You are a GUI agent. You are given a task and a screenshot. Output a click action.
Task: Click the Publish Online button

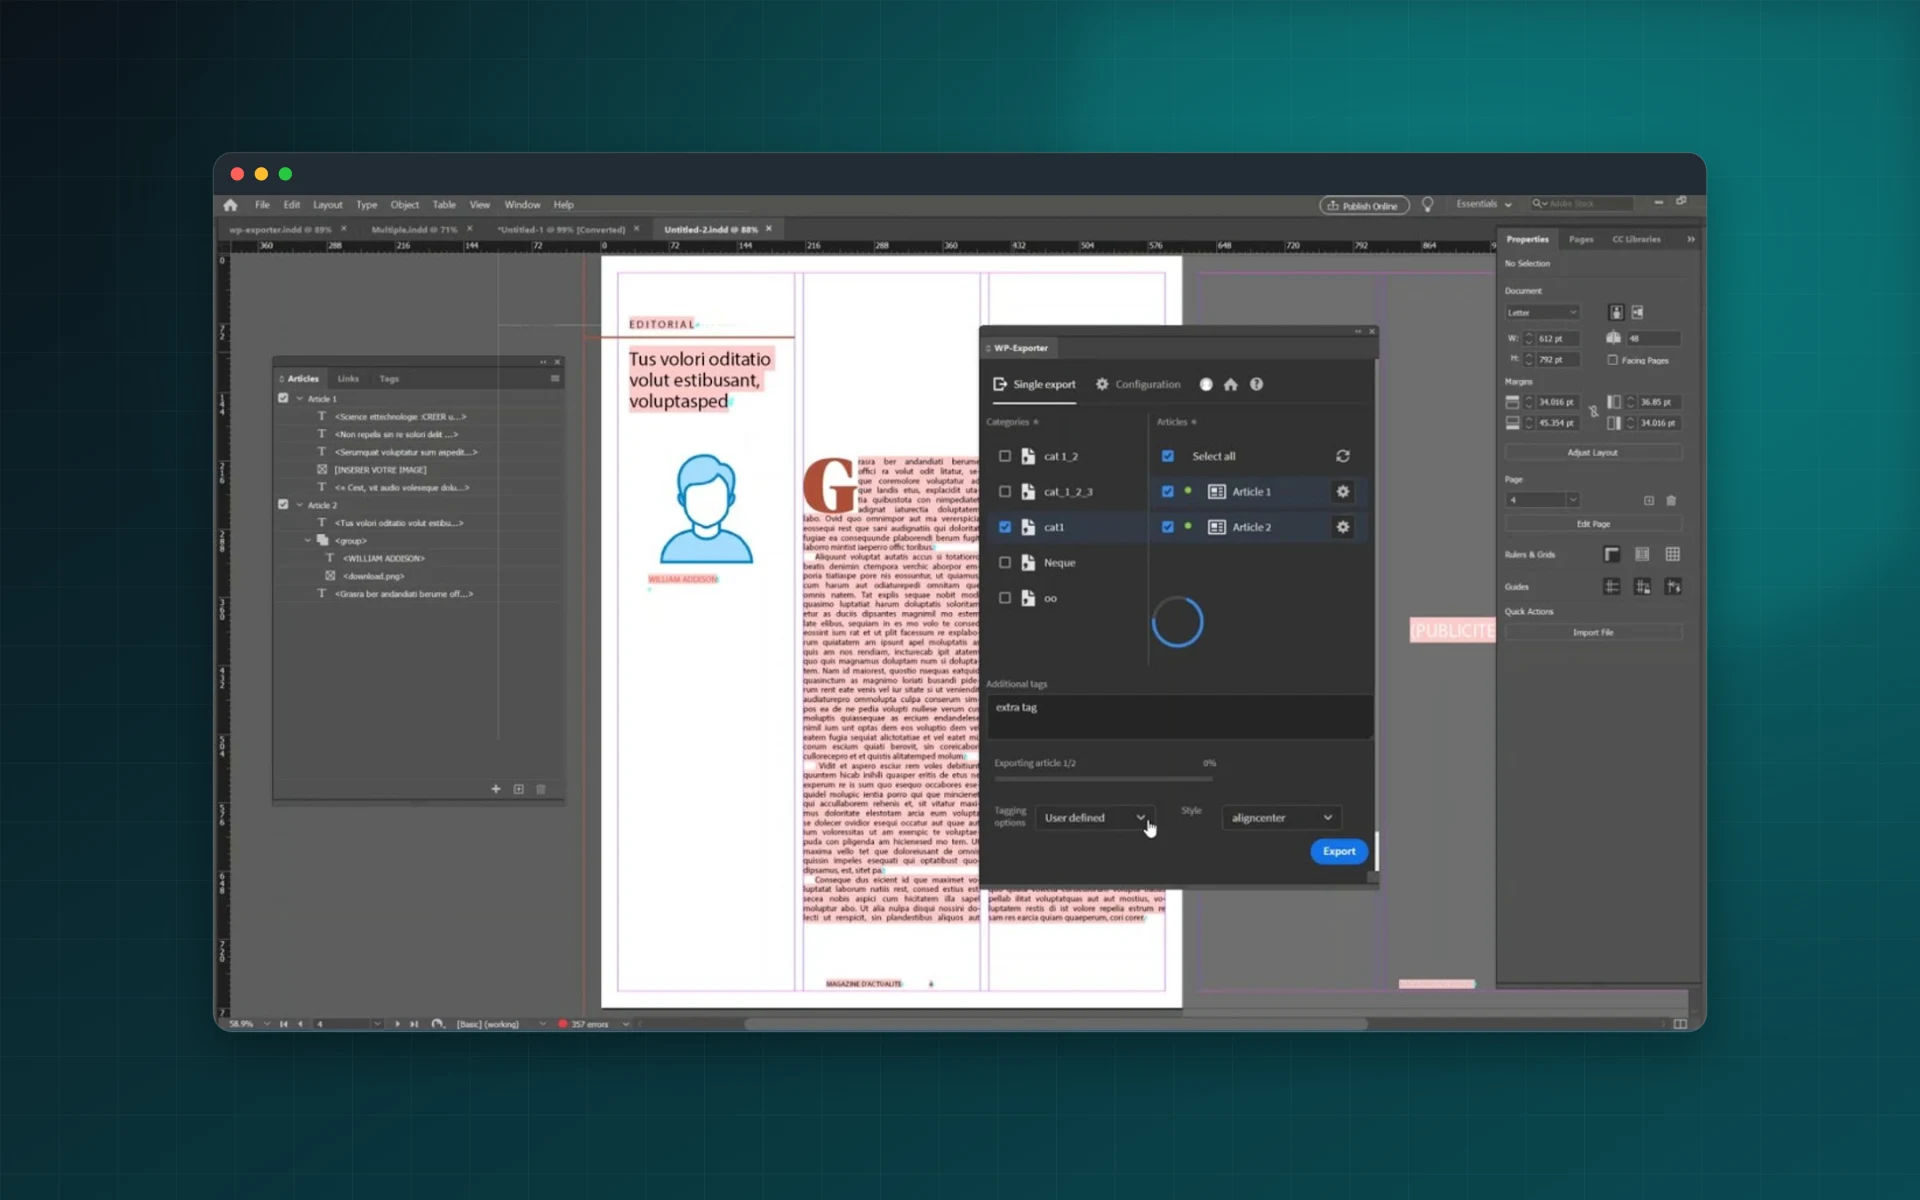click(x=1364, y=206)
